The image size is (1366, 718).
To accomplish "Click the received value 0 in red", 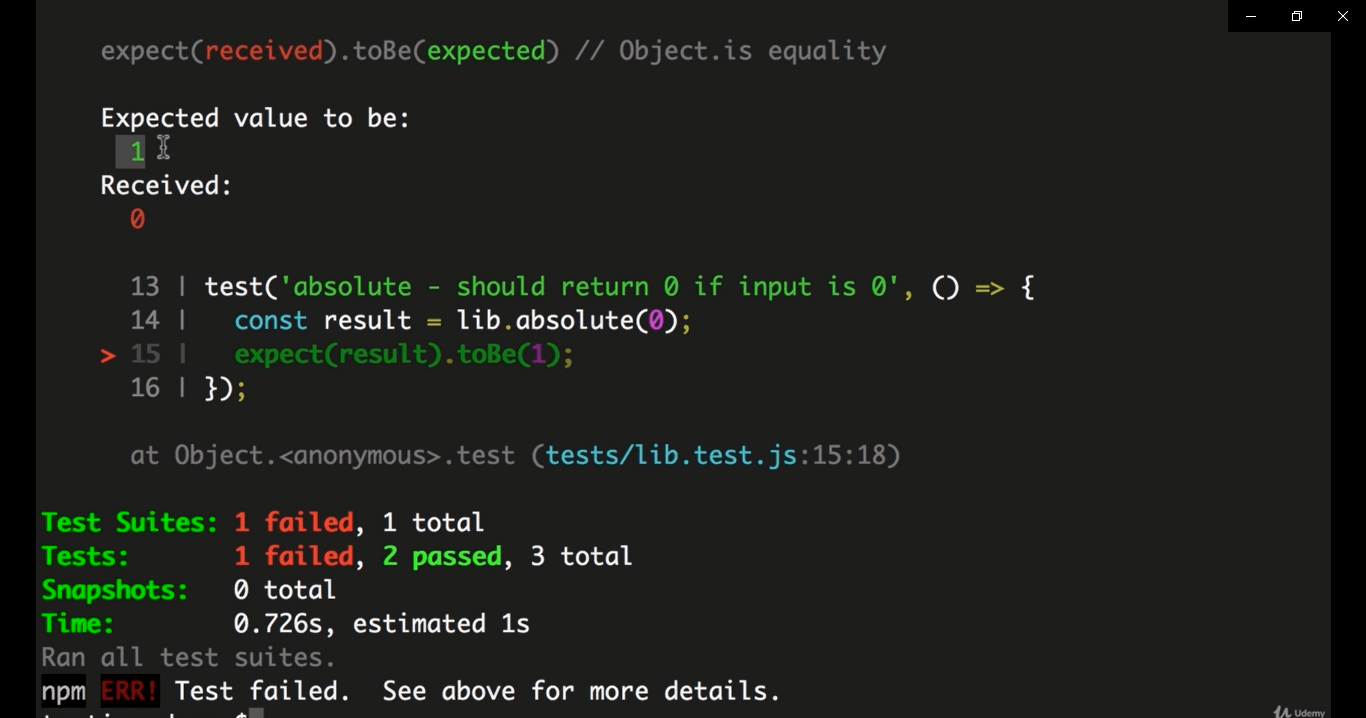I will coord(137,219).
